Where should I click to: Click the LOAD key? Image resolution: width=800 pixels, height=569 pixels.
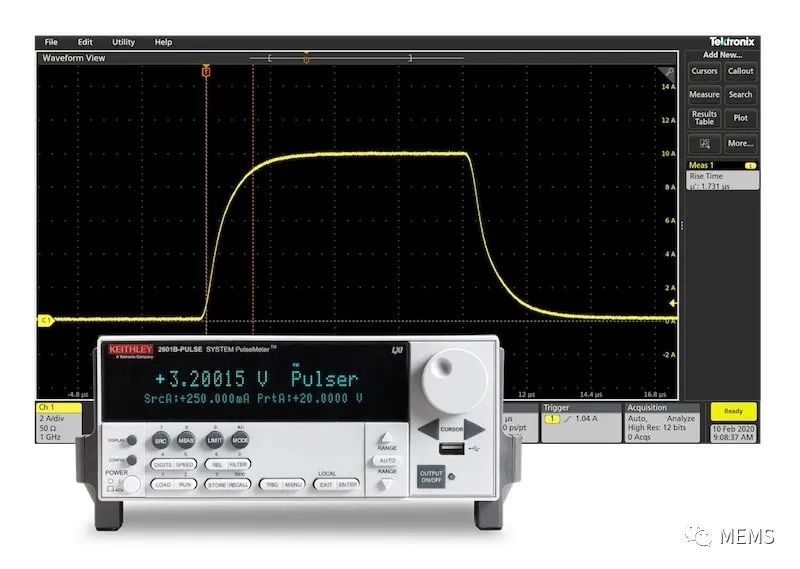(x=163, y=484)
